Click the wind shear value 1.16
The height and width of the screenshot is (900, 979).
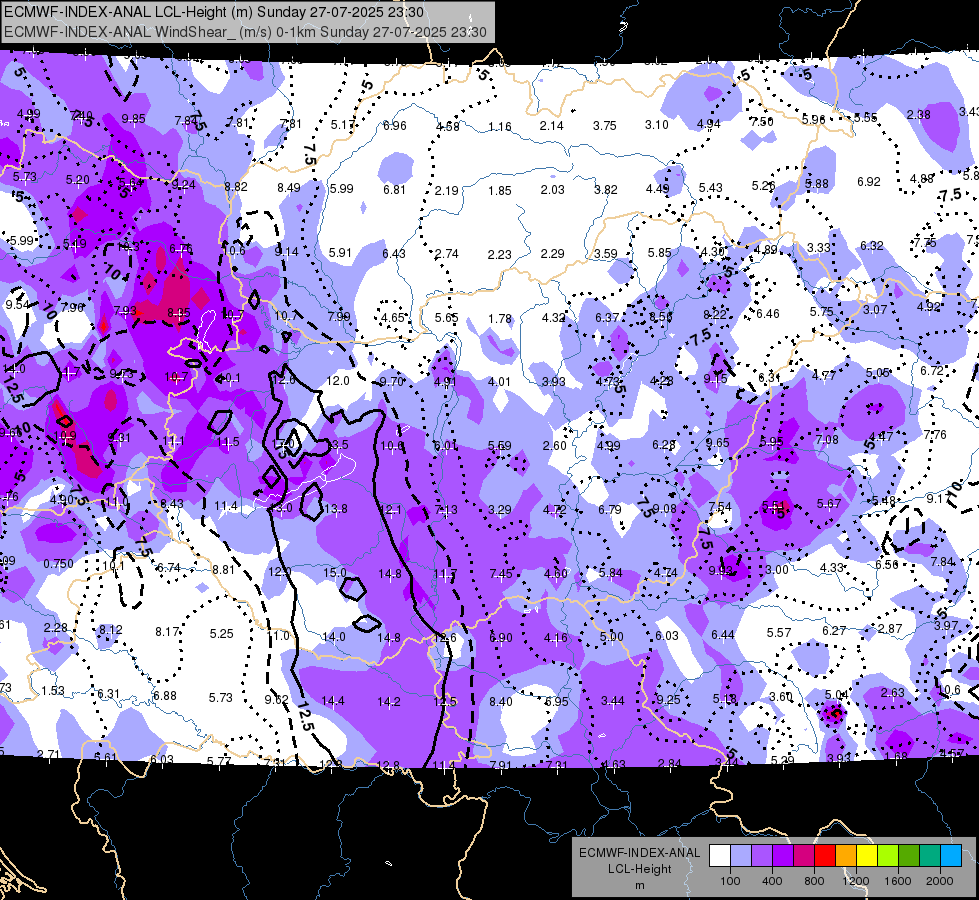coord(499,127)
